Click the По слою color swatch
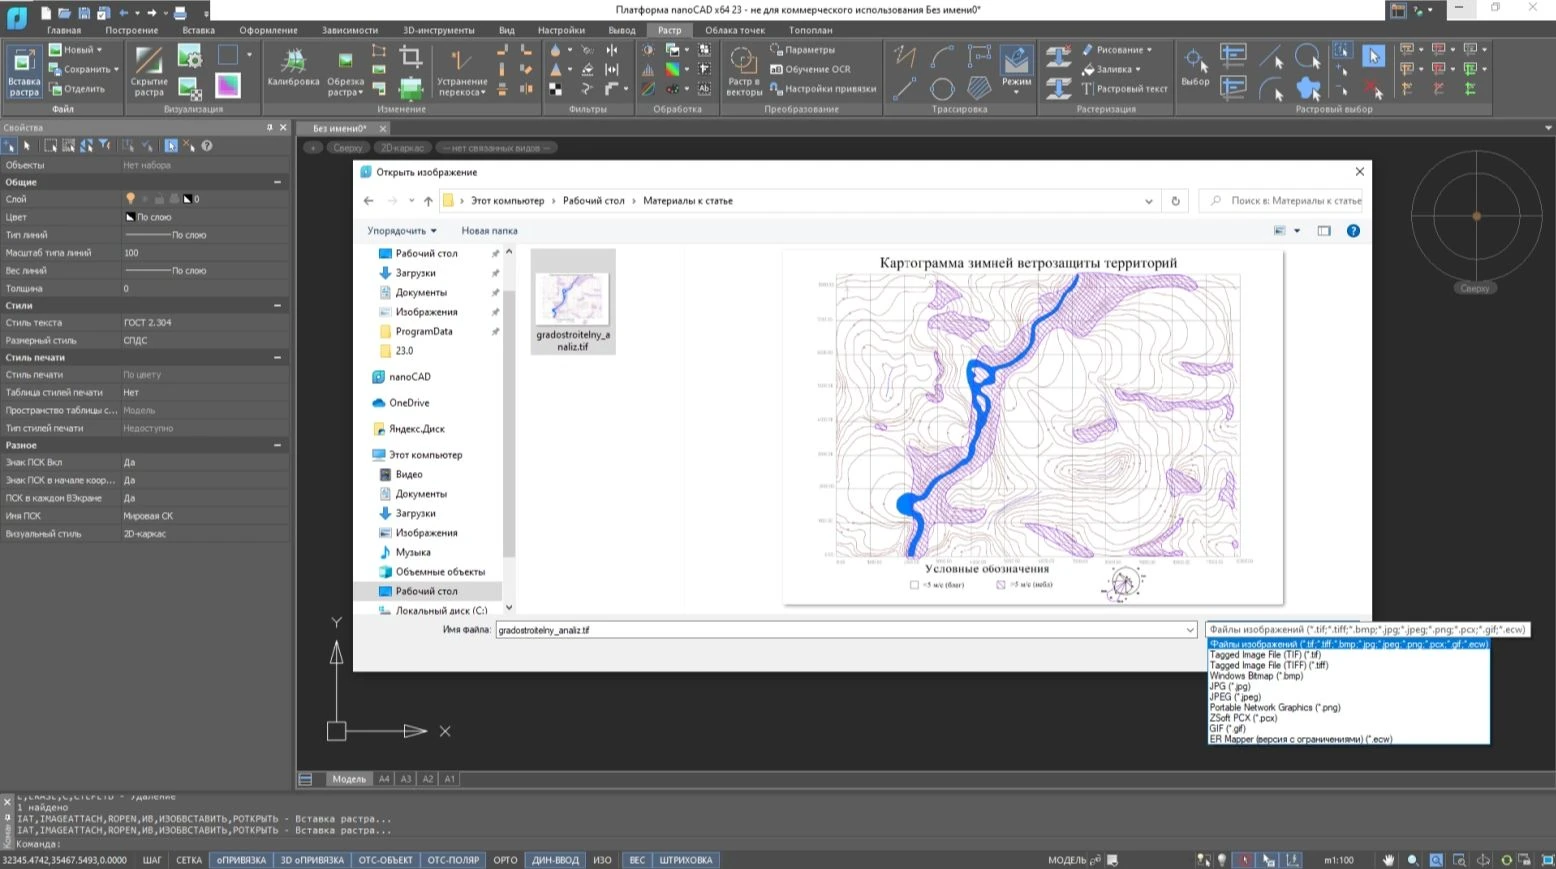Screen dimensions: 1556x869 (130, 217)
